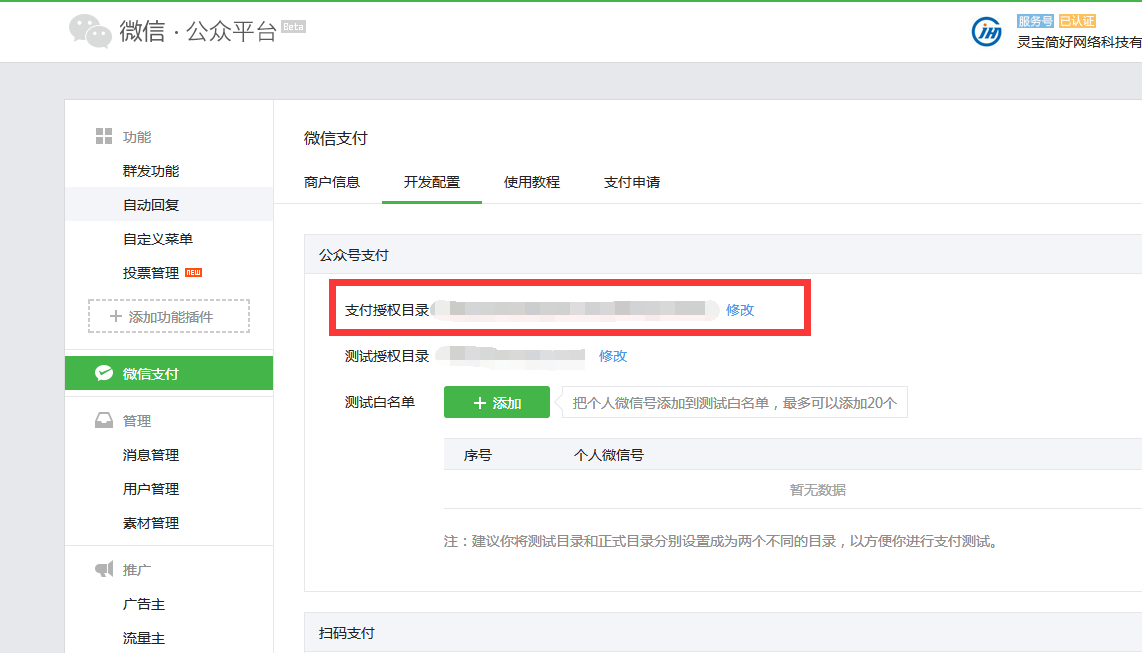Viewport: 1142px width, 653px height.
Task: Open 消息管理 in sidebar
Action: click(151, 455)
